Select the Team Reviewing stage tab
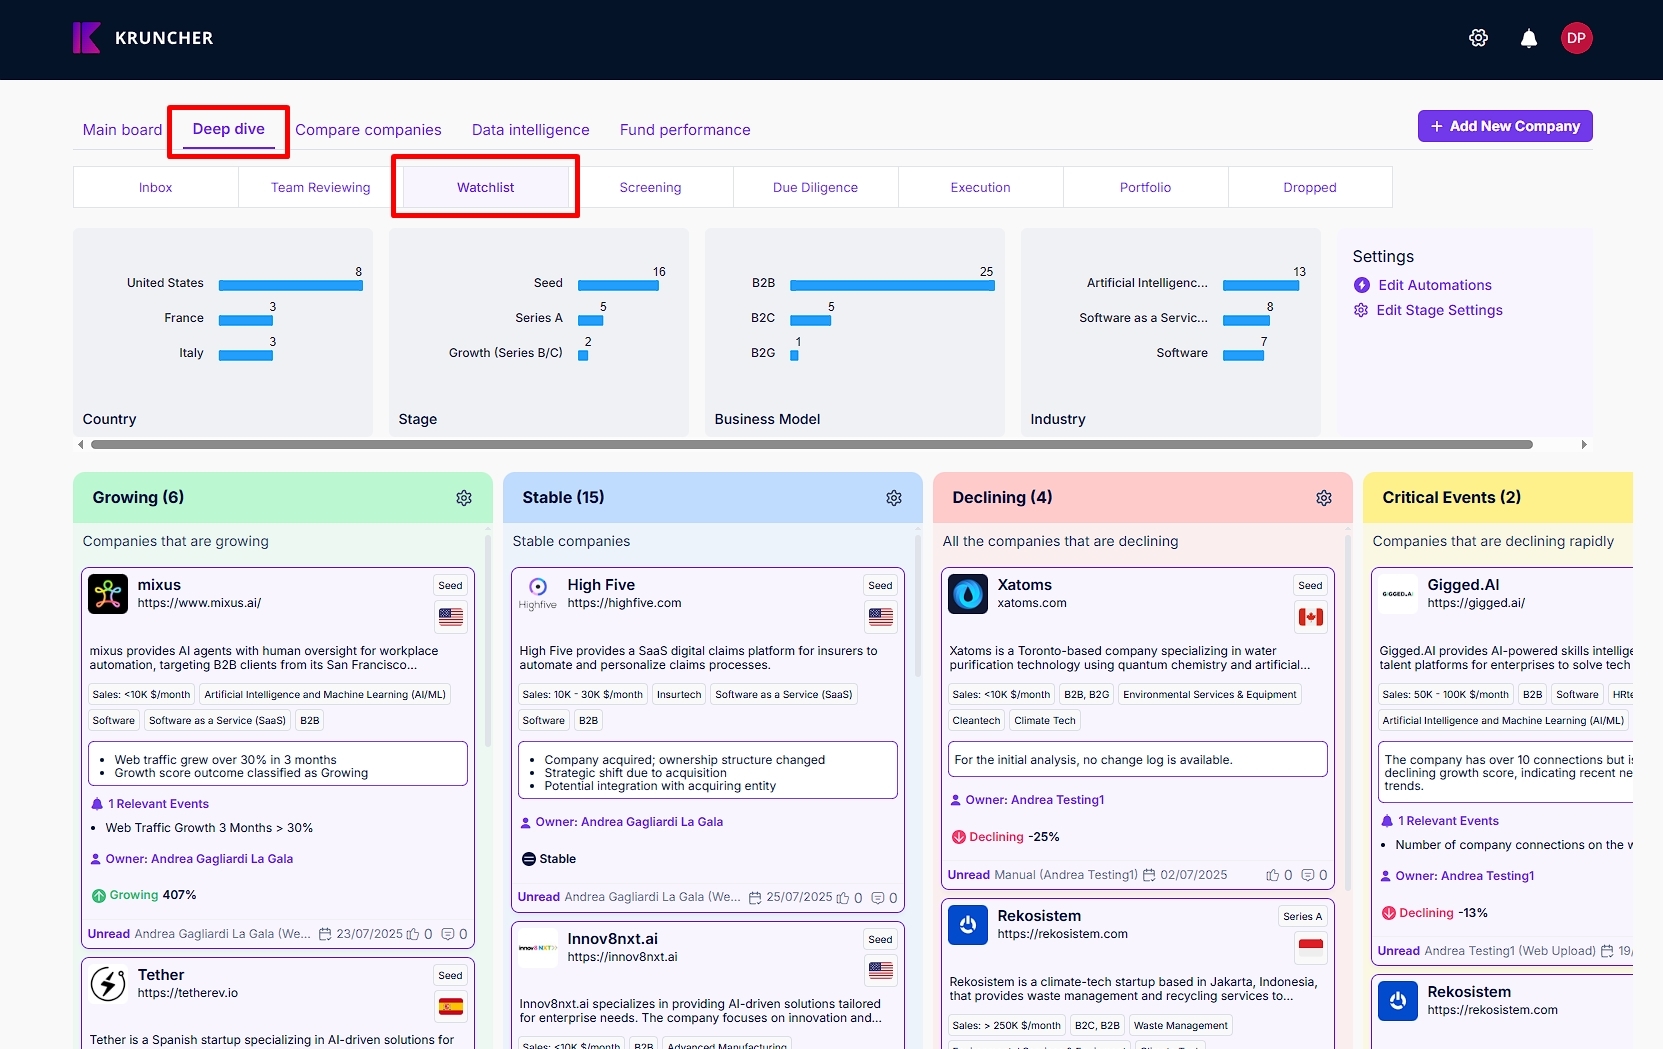 click(x=321, y=187)
